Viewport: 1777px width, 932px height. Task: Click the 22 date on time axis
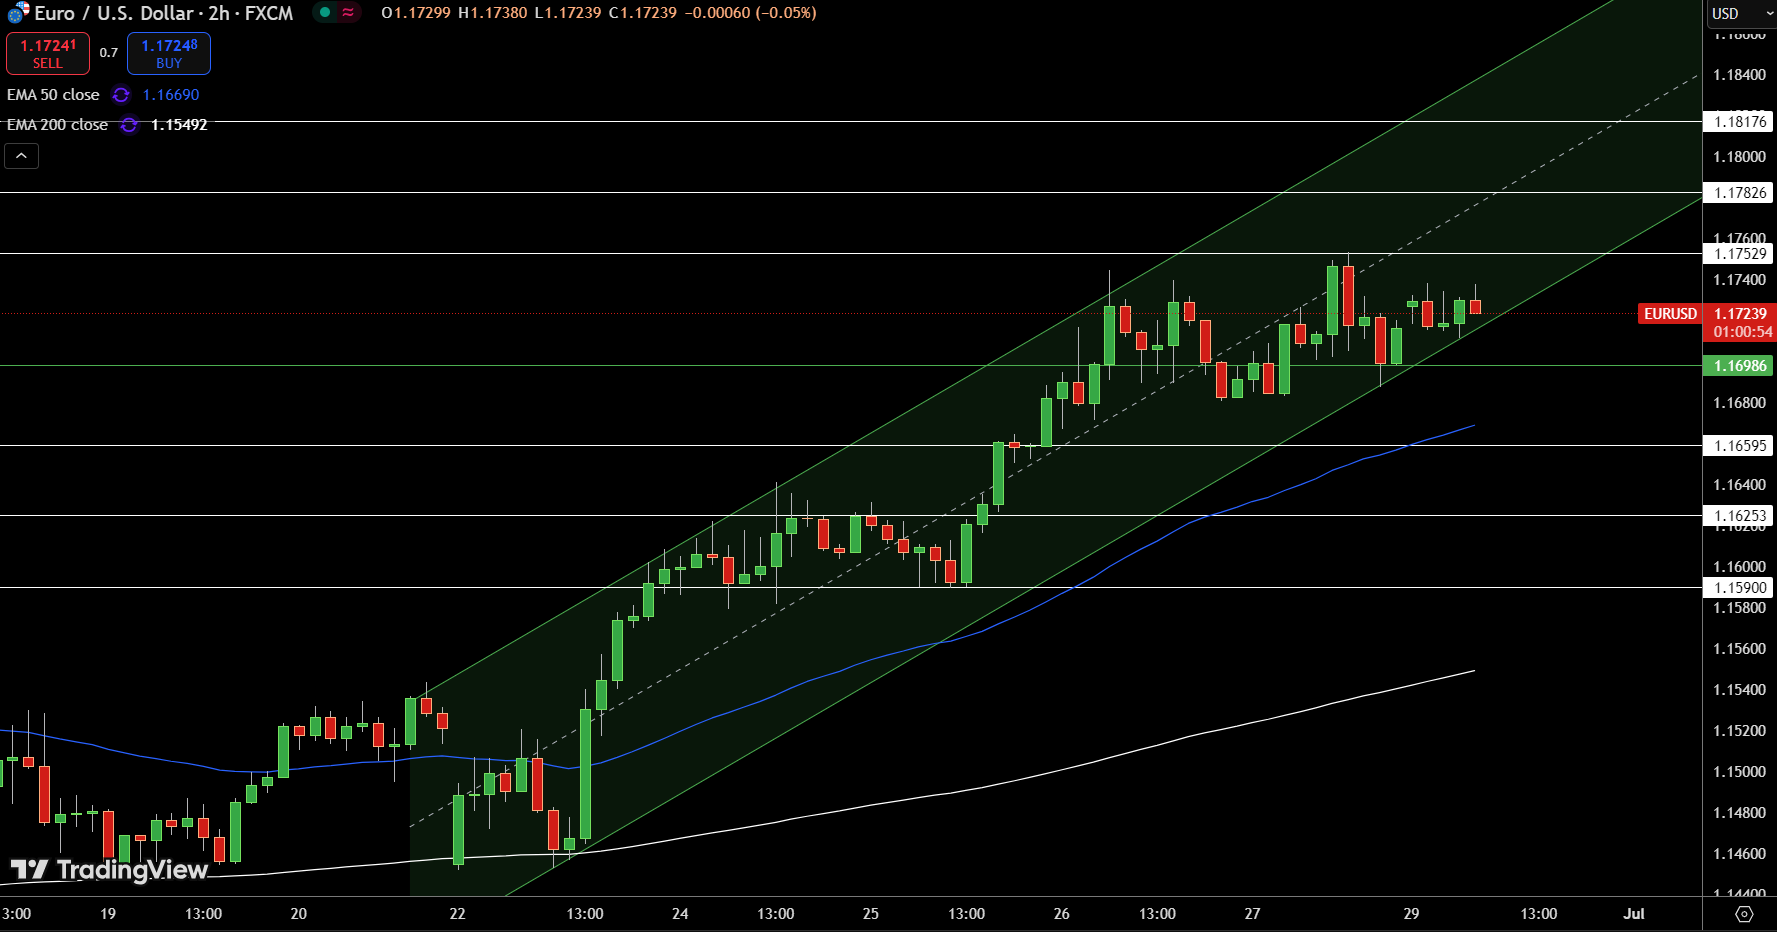point(457,914)
